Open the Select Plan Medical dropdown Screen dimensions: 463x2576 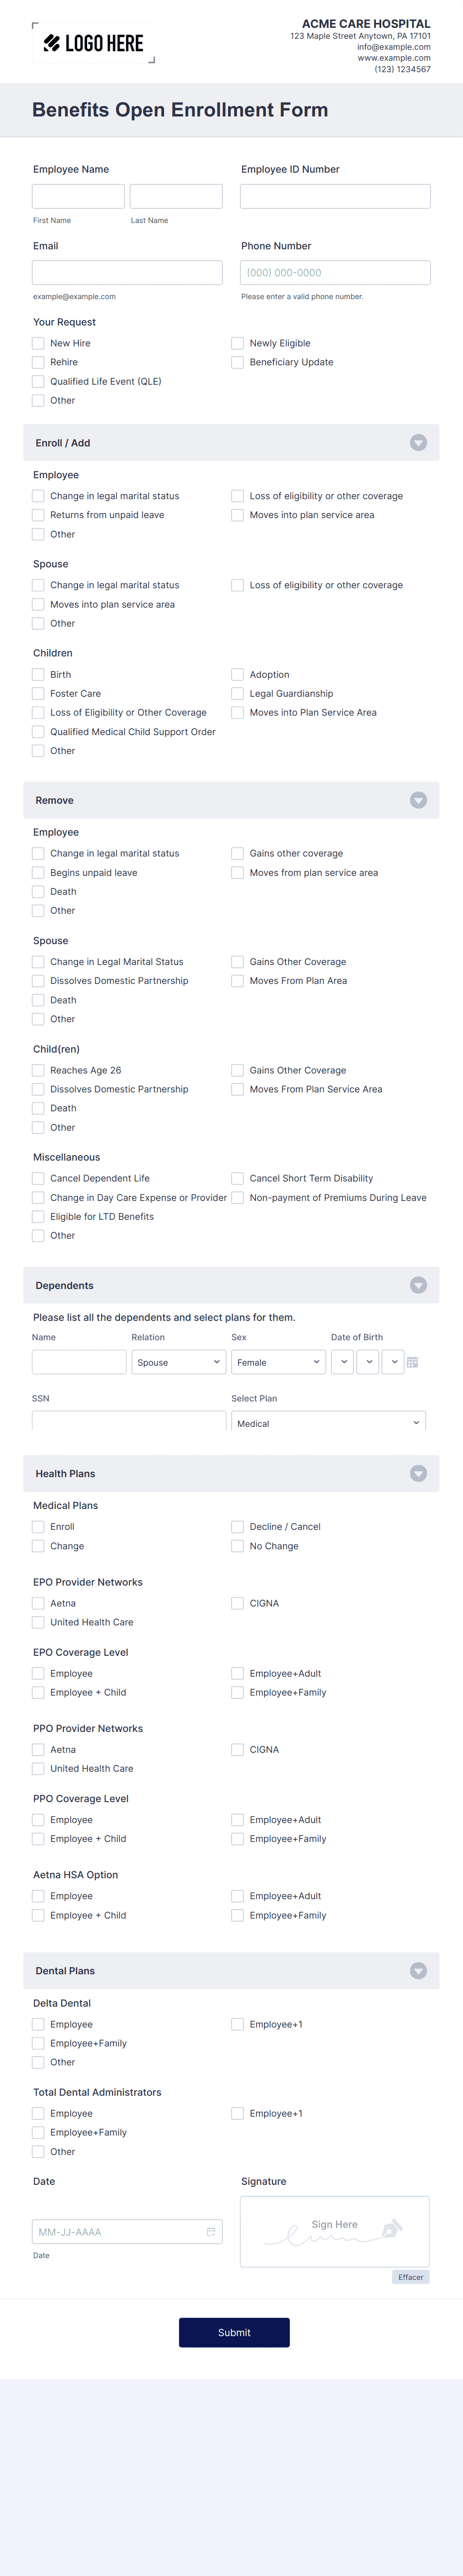tap(329, 1422)
